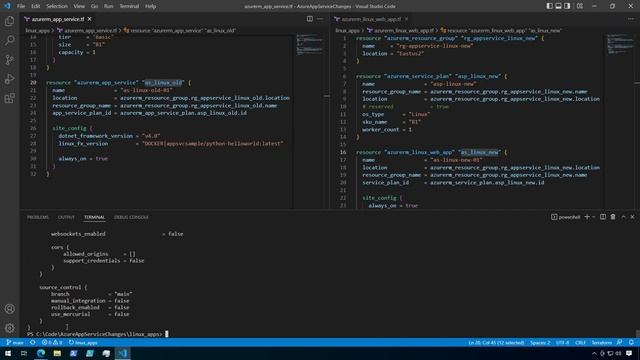
Task: Open the Customize Layout control
Action: [x=580, y=6]
